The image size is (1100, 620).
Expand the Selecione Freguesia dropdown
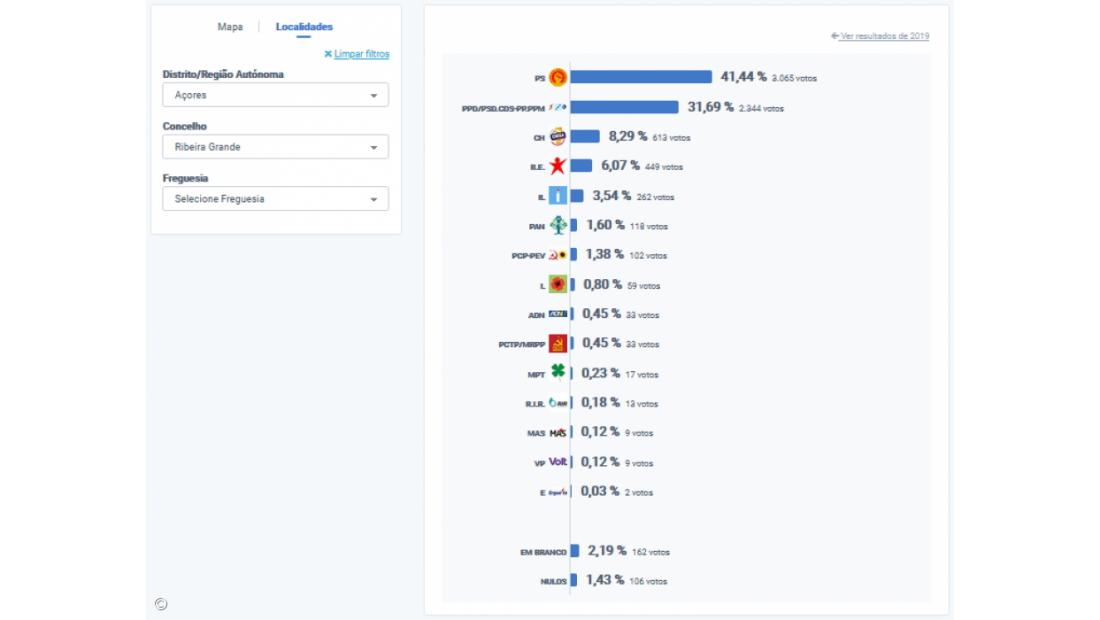275,199
